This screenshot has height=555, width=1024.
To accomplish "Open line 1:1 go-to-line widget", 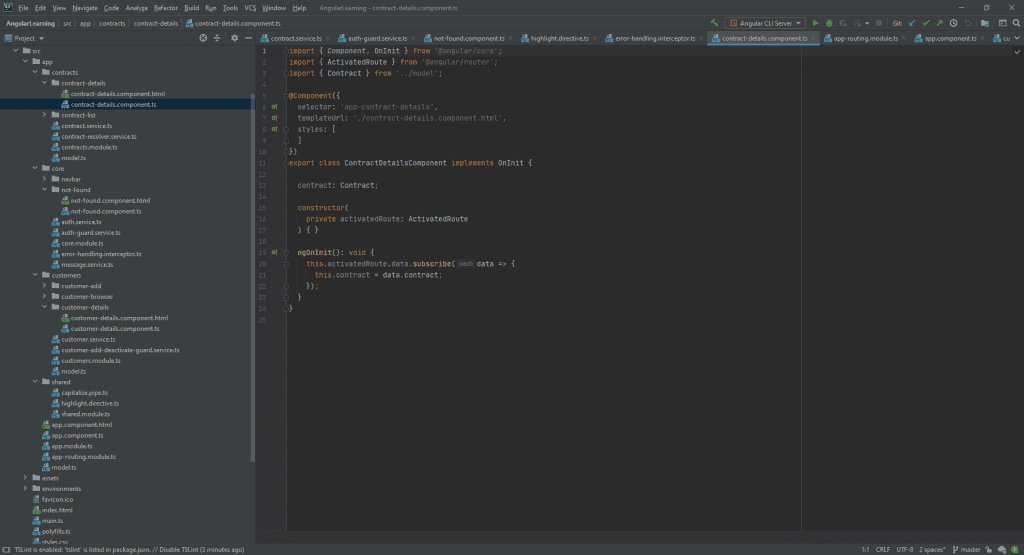I will (865, 550).
